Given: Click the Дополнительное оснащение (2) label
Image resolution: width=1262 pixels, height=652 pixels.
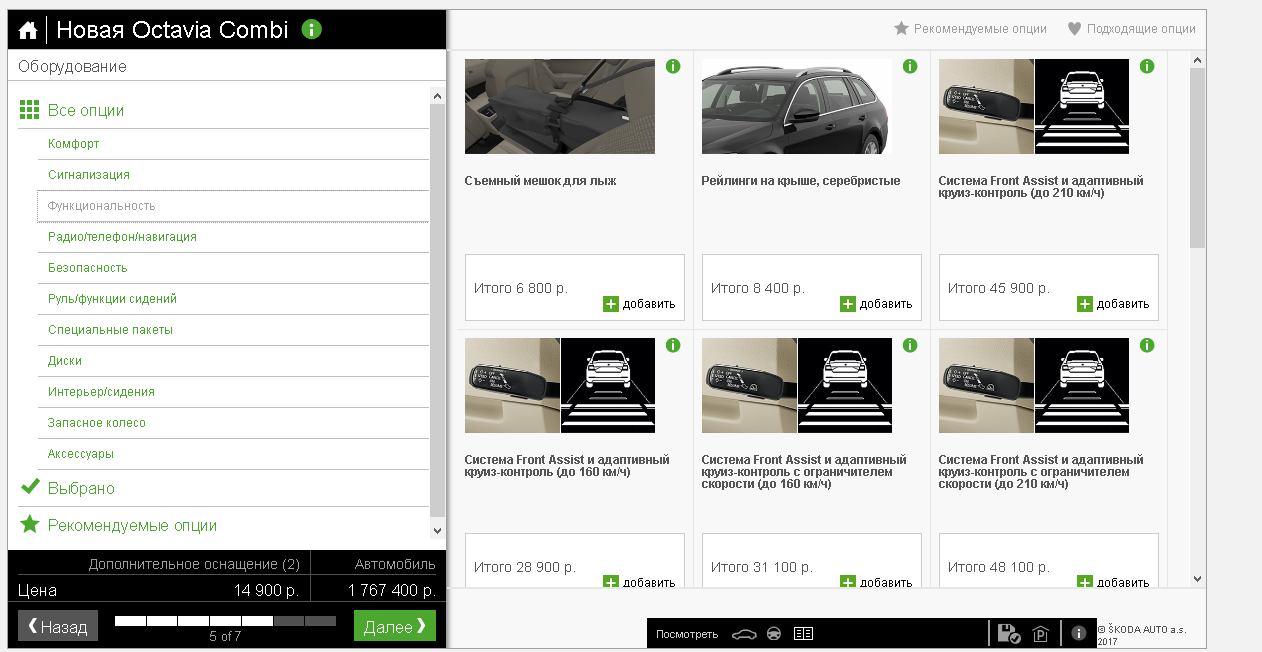Looking at the screenshot, I should (x=194, y=564).
